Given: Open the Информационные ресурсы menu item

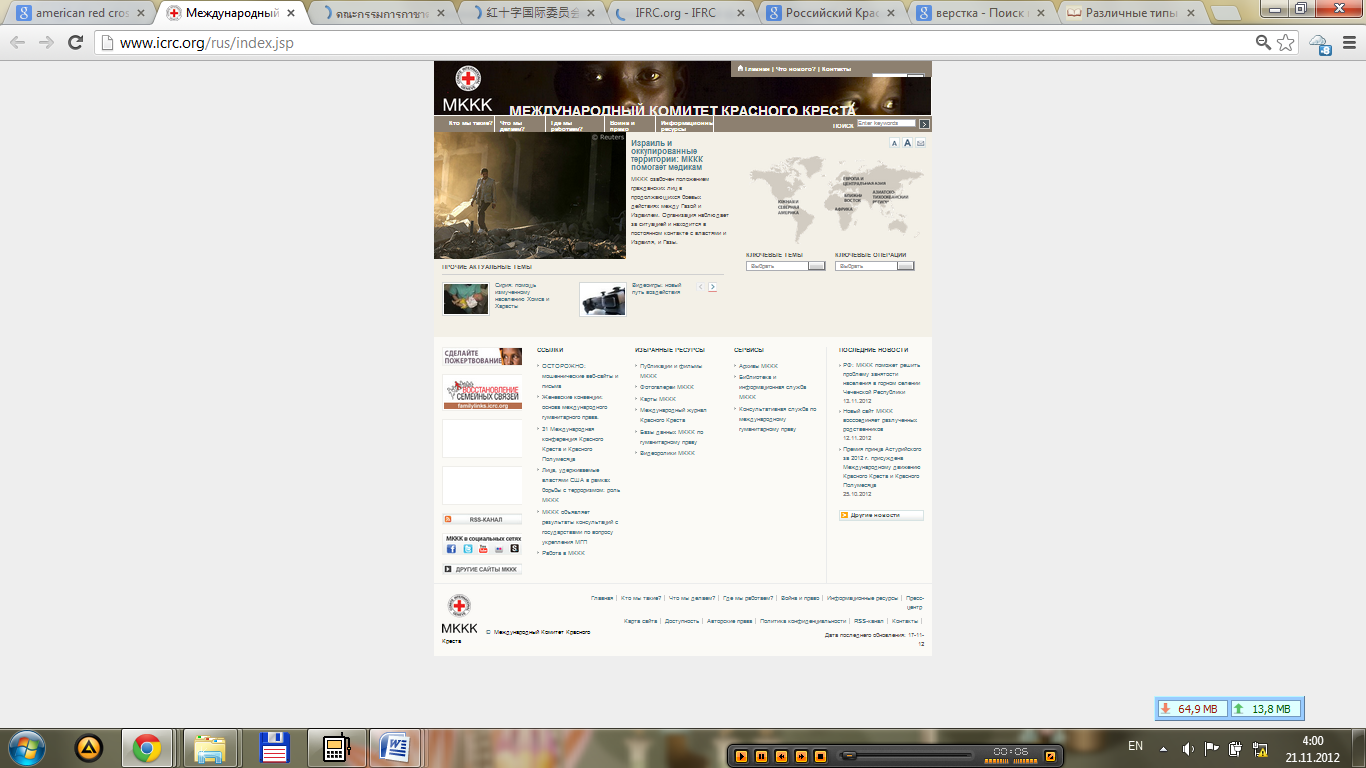Looking at the screenshot, I should pyautogui.click(x=685, y=125).
